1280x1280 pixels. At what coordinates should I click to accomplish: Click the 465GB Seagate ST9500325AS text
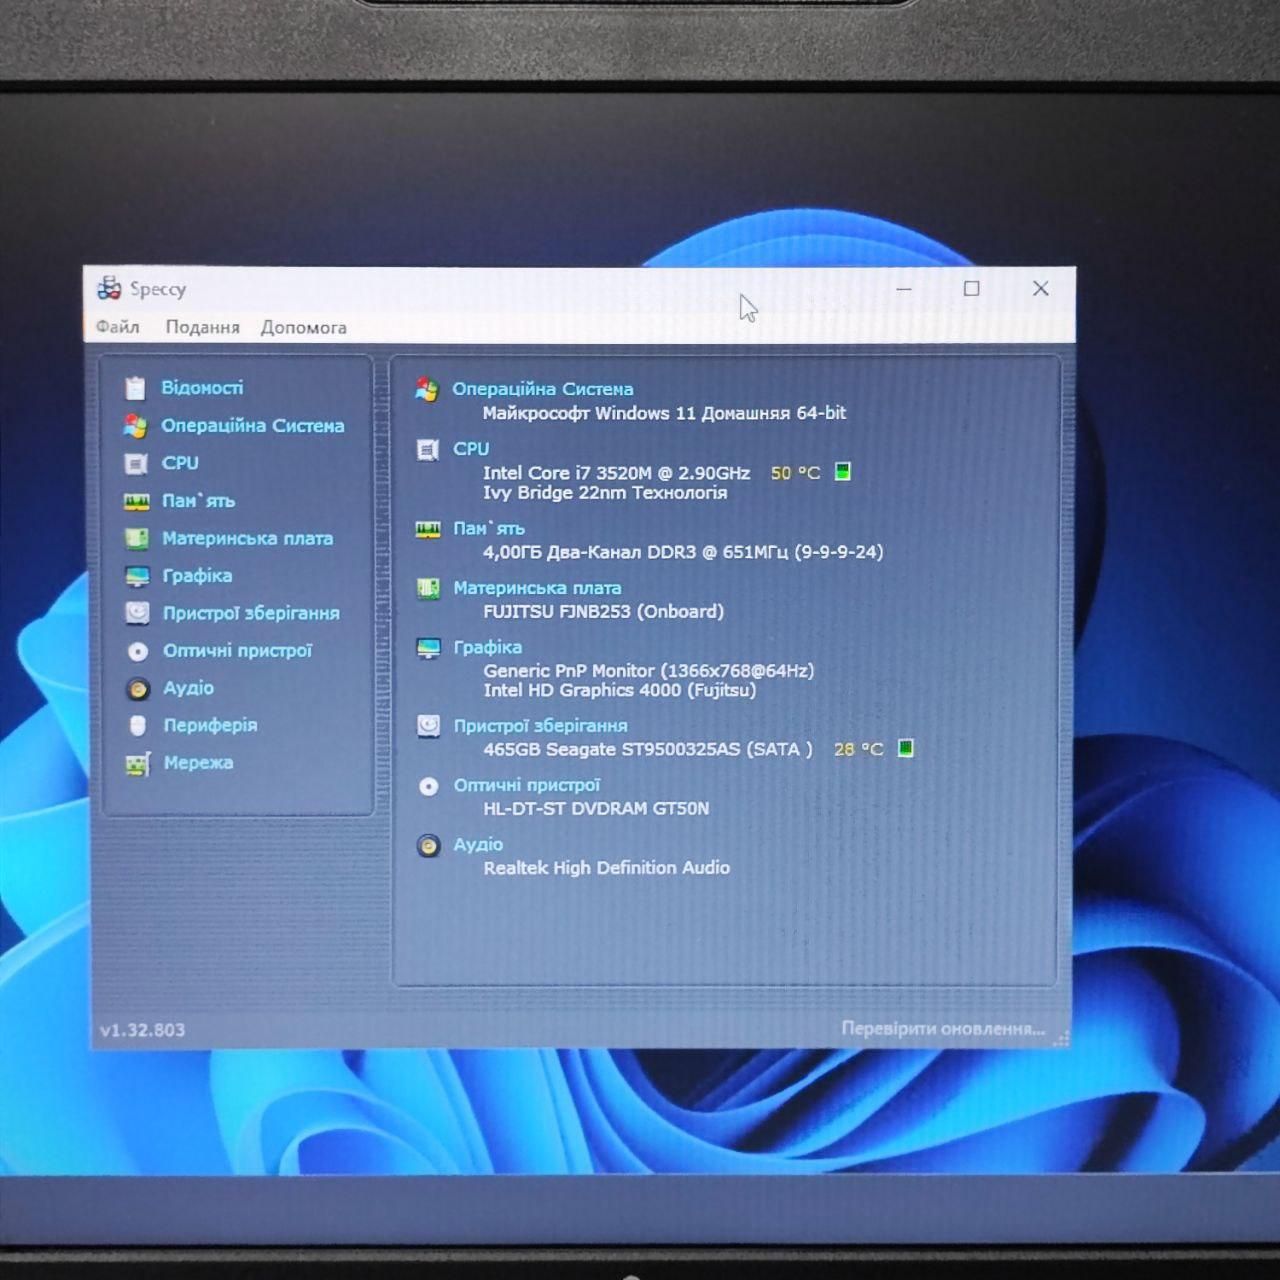pyautogui.click(x=648, y=749)
